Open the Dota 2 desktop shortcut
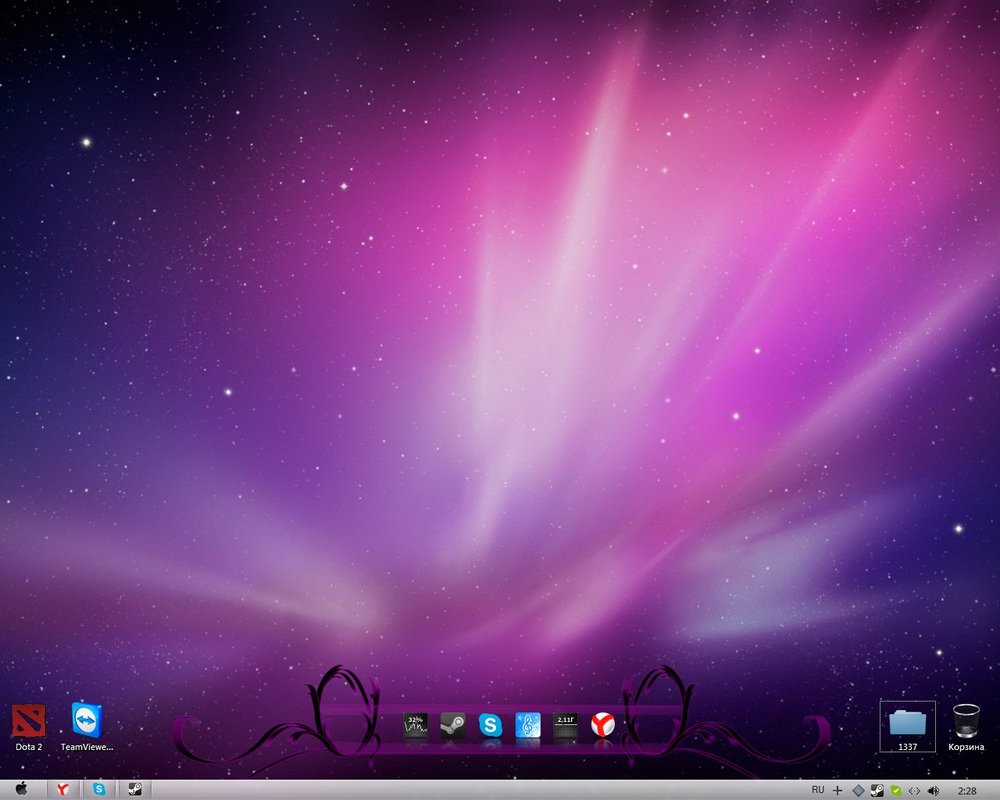This screenshot has width=1000, height=800. 28,722
